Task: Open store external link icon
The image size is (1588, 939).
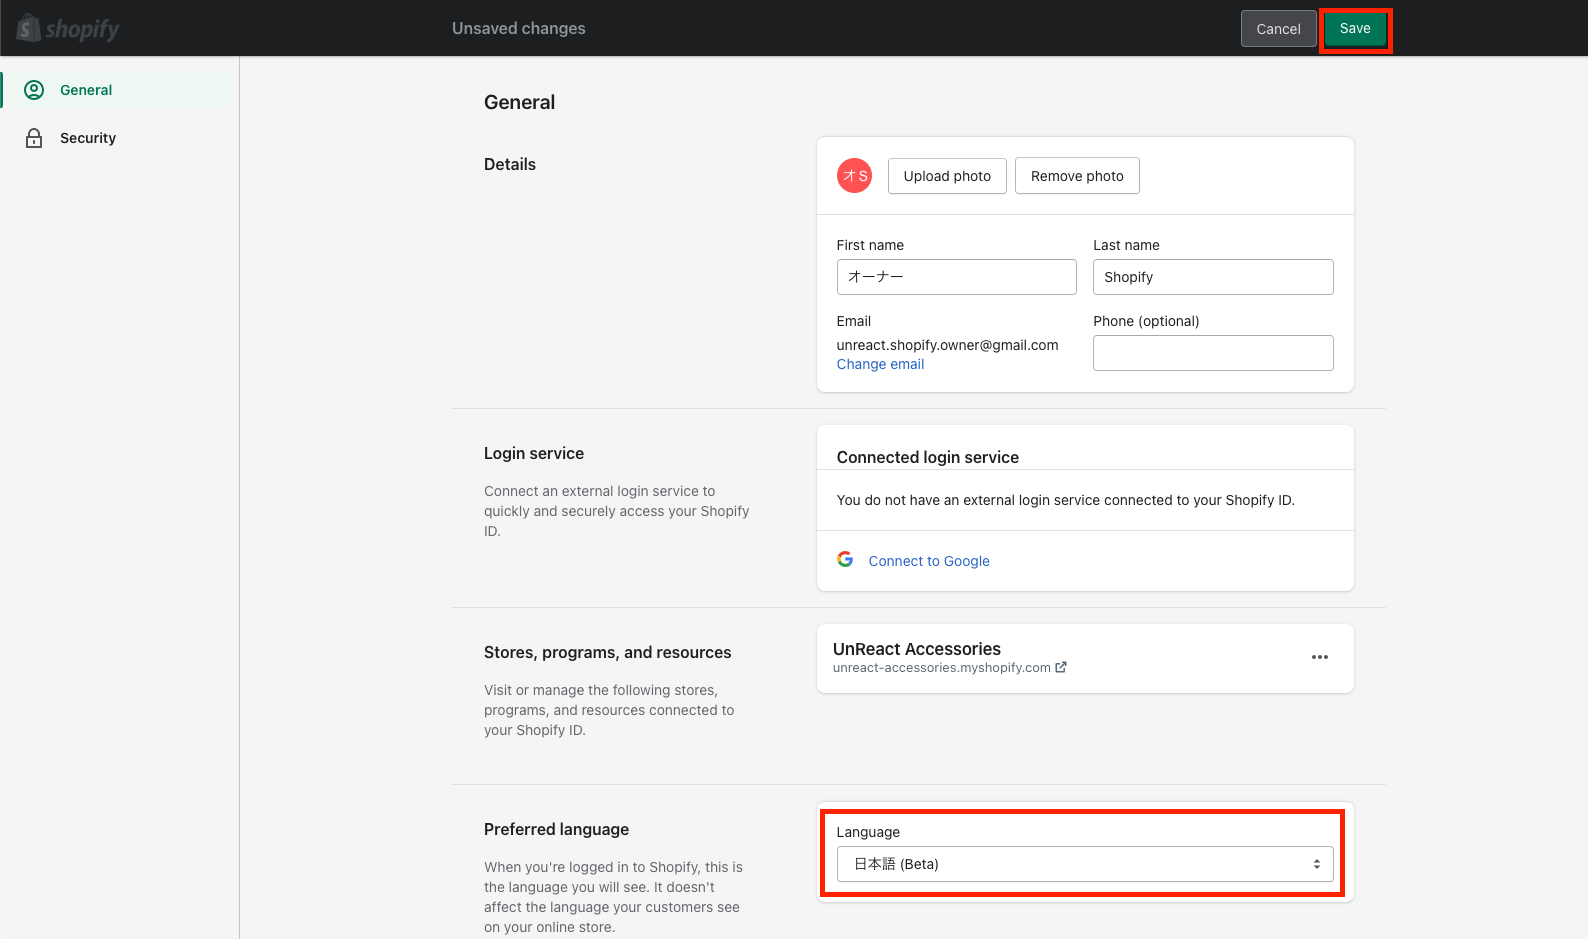Action: point(1061,667)
